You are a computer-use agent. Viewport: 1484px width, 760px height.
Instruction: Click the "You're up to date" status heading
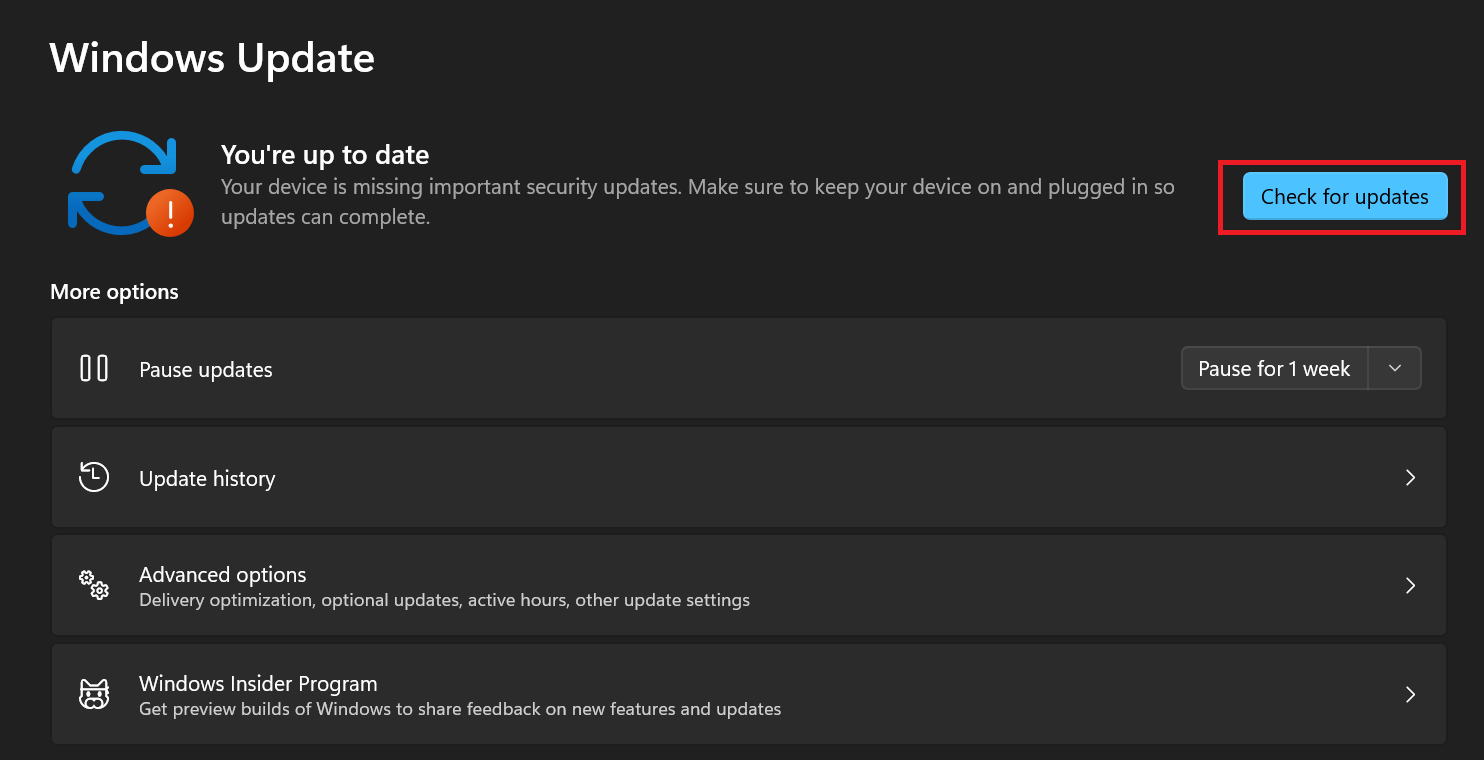[325, 155]
